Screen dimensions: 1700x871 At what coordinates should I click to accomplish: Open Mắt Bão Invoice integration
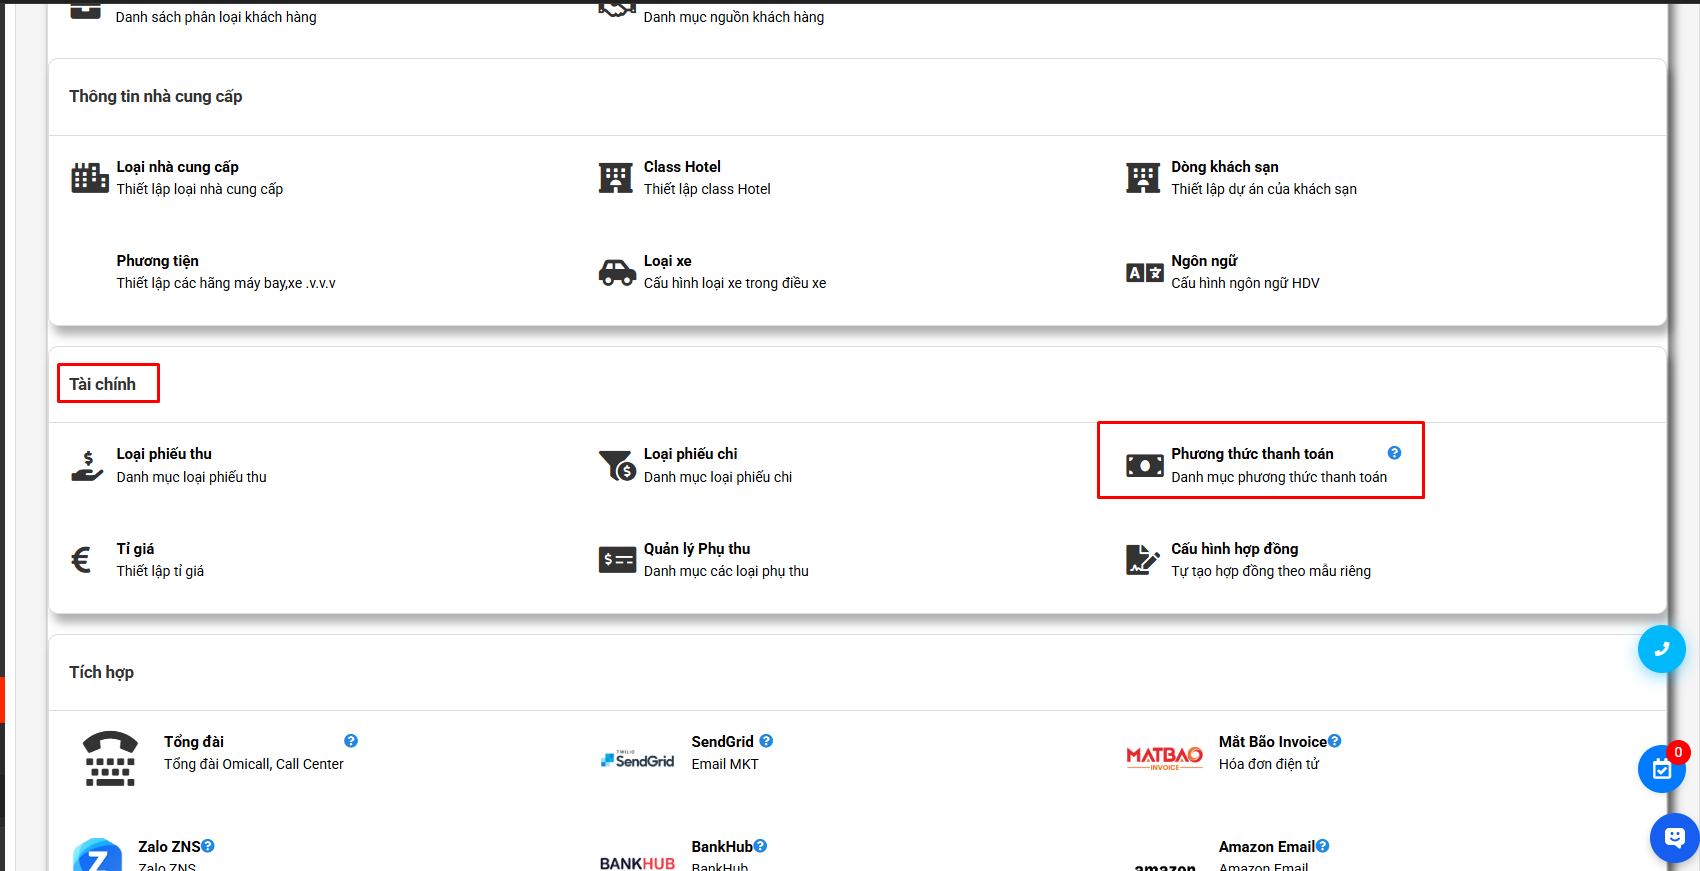(1272, 742)
